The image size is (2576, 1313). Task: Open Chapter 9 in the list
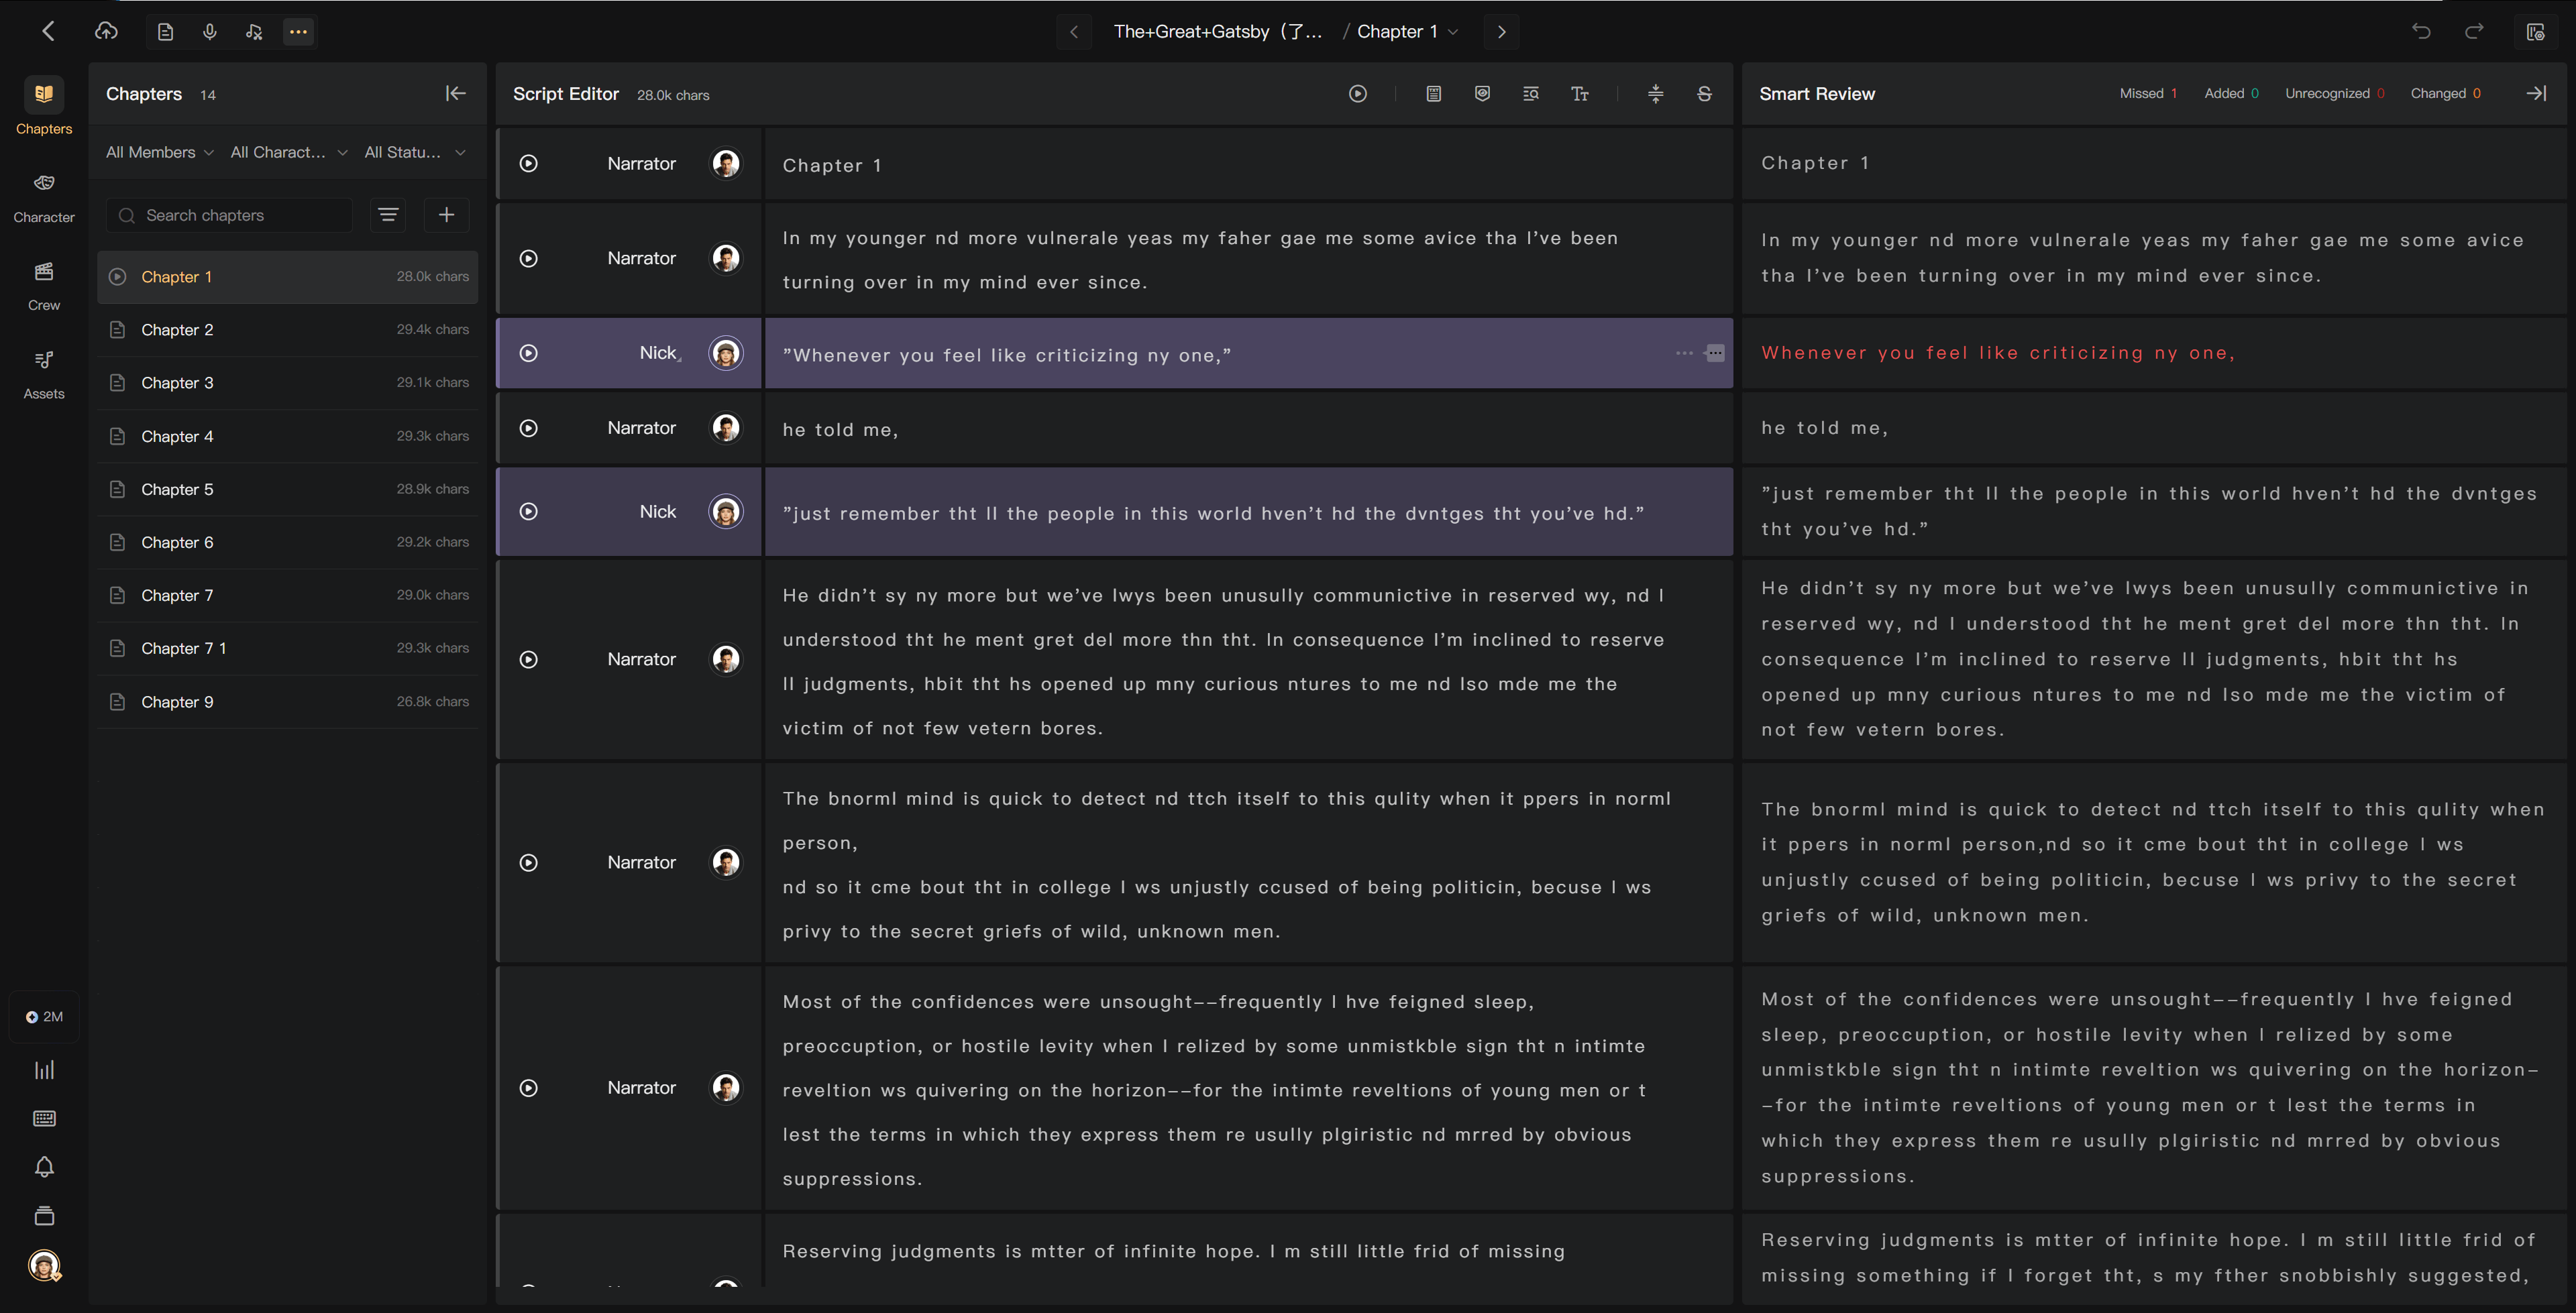(288, 702)
